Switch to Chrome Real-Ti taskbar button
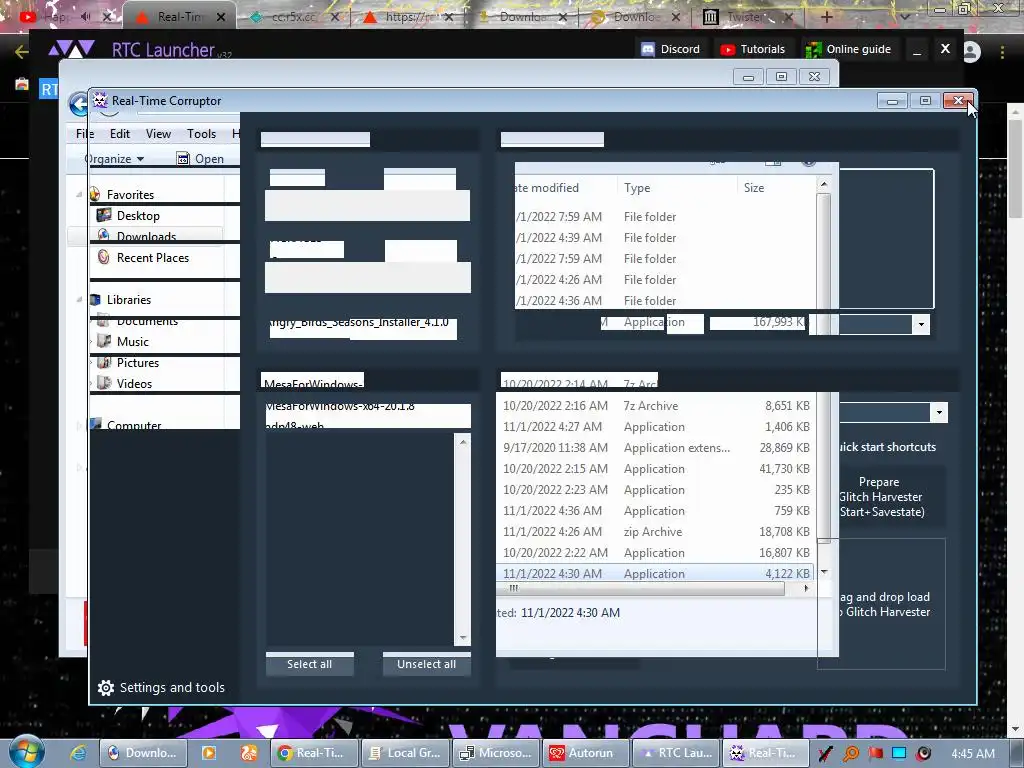Viewport: 1024px width, 768px height. click(313, 753)
